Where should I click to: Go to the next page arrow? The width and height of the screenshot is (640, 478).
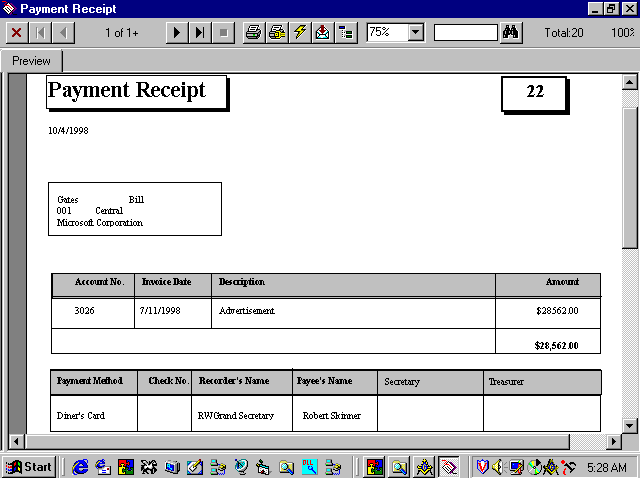tap(177, 32)
